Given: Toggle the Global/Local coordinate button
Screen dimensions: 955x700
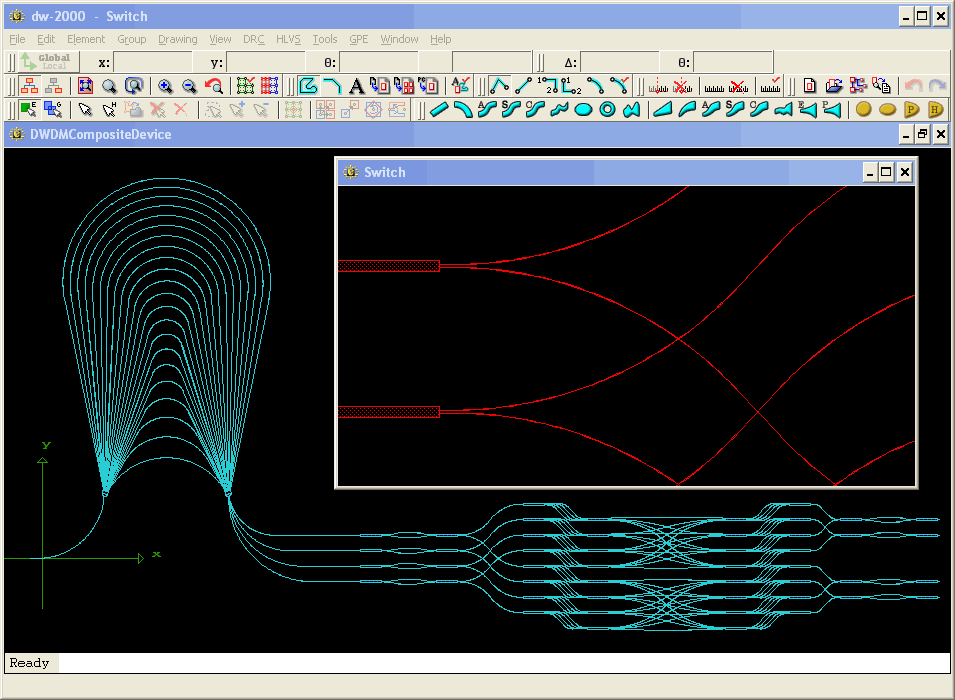Looking at the screenshot, I should (x=46, y=62).
